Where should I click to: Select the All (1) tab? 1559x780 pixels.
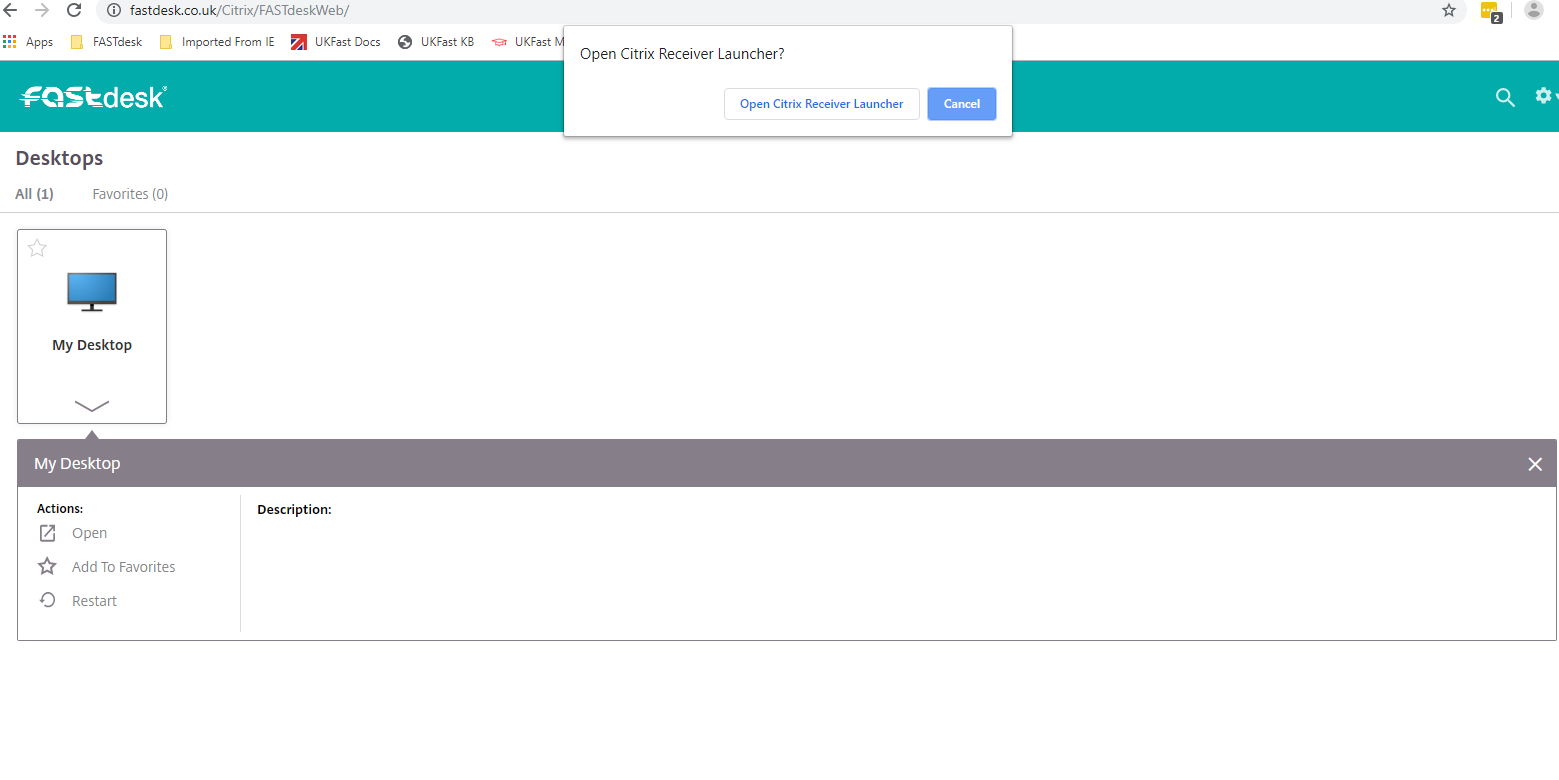coord(34,194)
